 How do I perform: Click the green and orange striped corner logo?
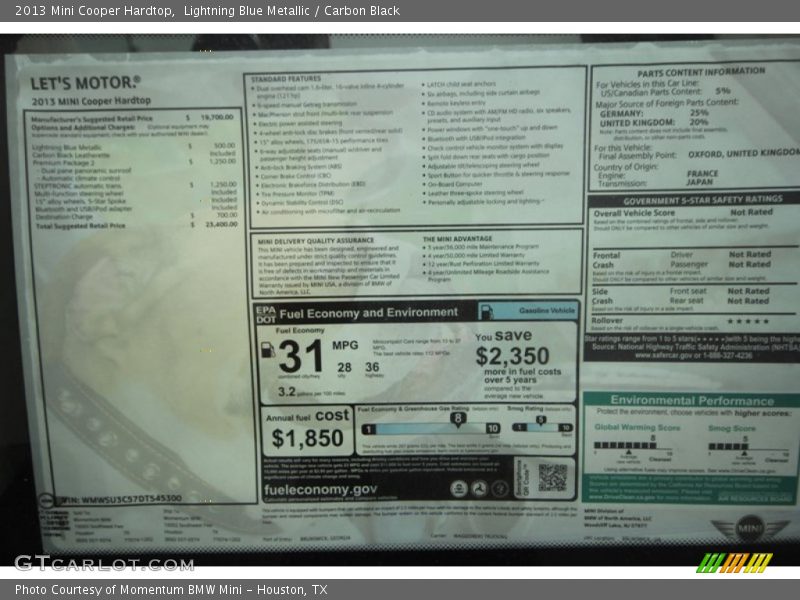735,562
